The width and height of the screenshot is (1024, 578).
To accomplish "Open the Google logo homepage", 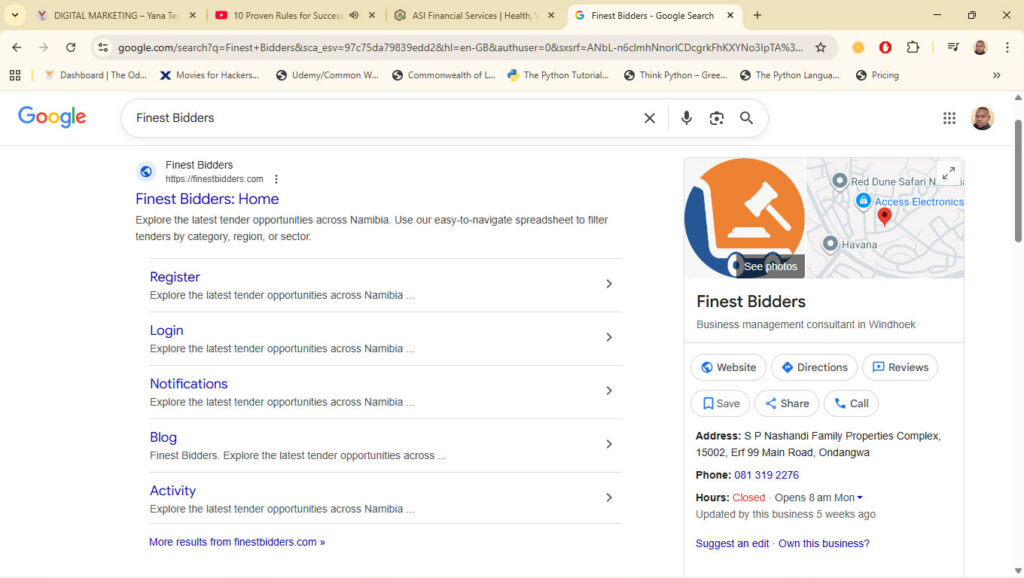I will [52, 117].
